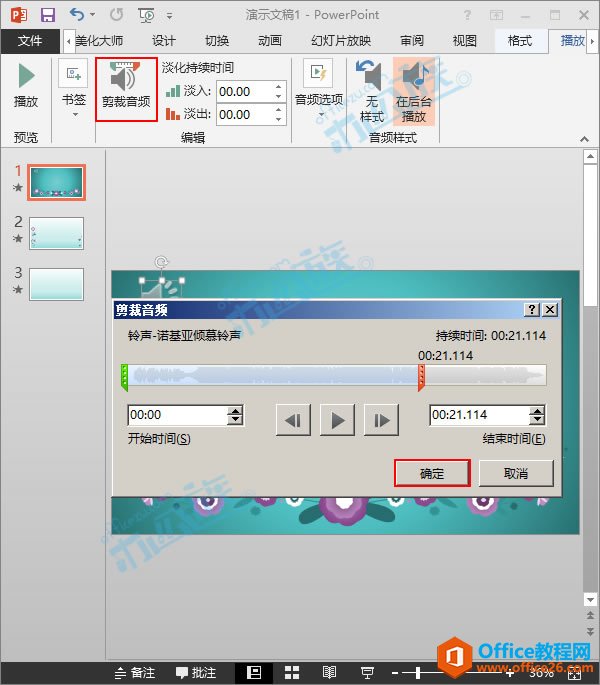Open the Undo history dropdown arrow

pyautogui.click(x=93, y=15)
